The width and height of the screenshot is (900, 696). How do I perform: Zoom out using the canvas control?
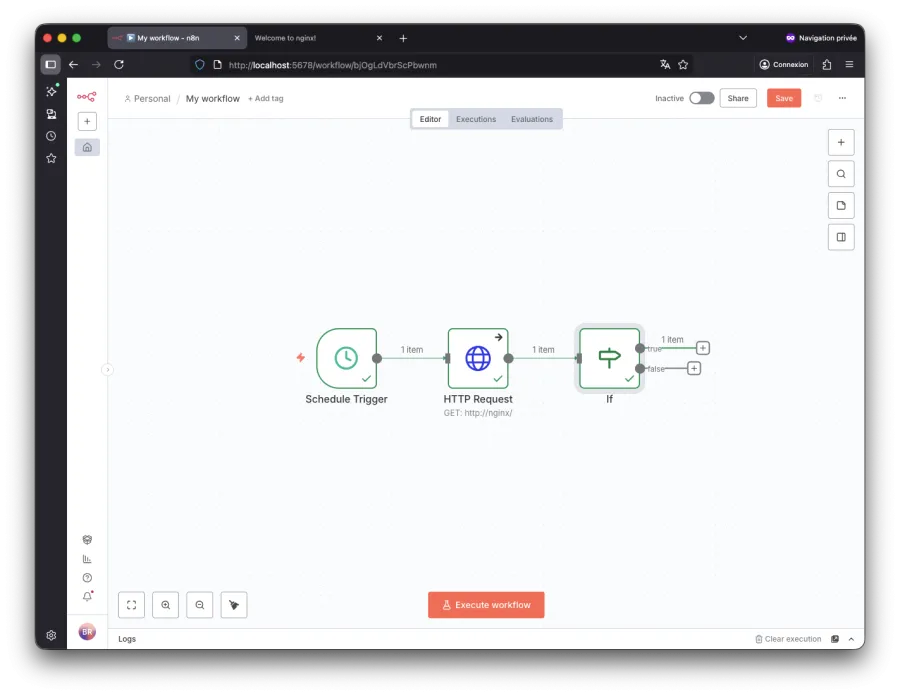tap(199, 605)
